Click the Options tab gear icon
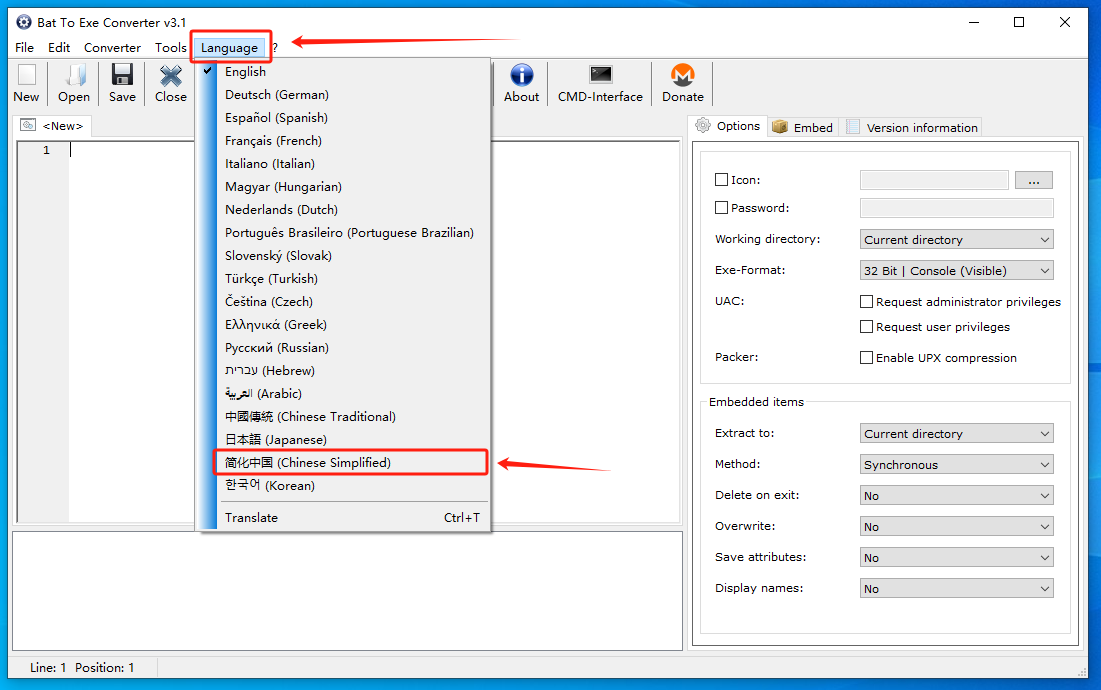Viewport: 1101px width, 690px height. pos(703,126)
